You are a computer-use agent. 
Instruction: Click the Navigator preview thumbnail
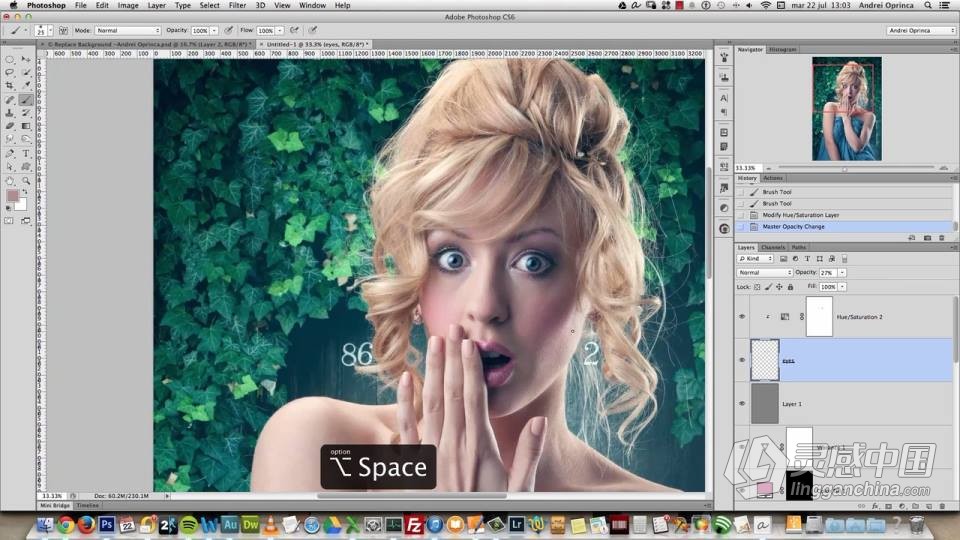click(x=847, y=109)
